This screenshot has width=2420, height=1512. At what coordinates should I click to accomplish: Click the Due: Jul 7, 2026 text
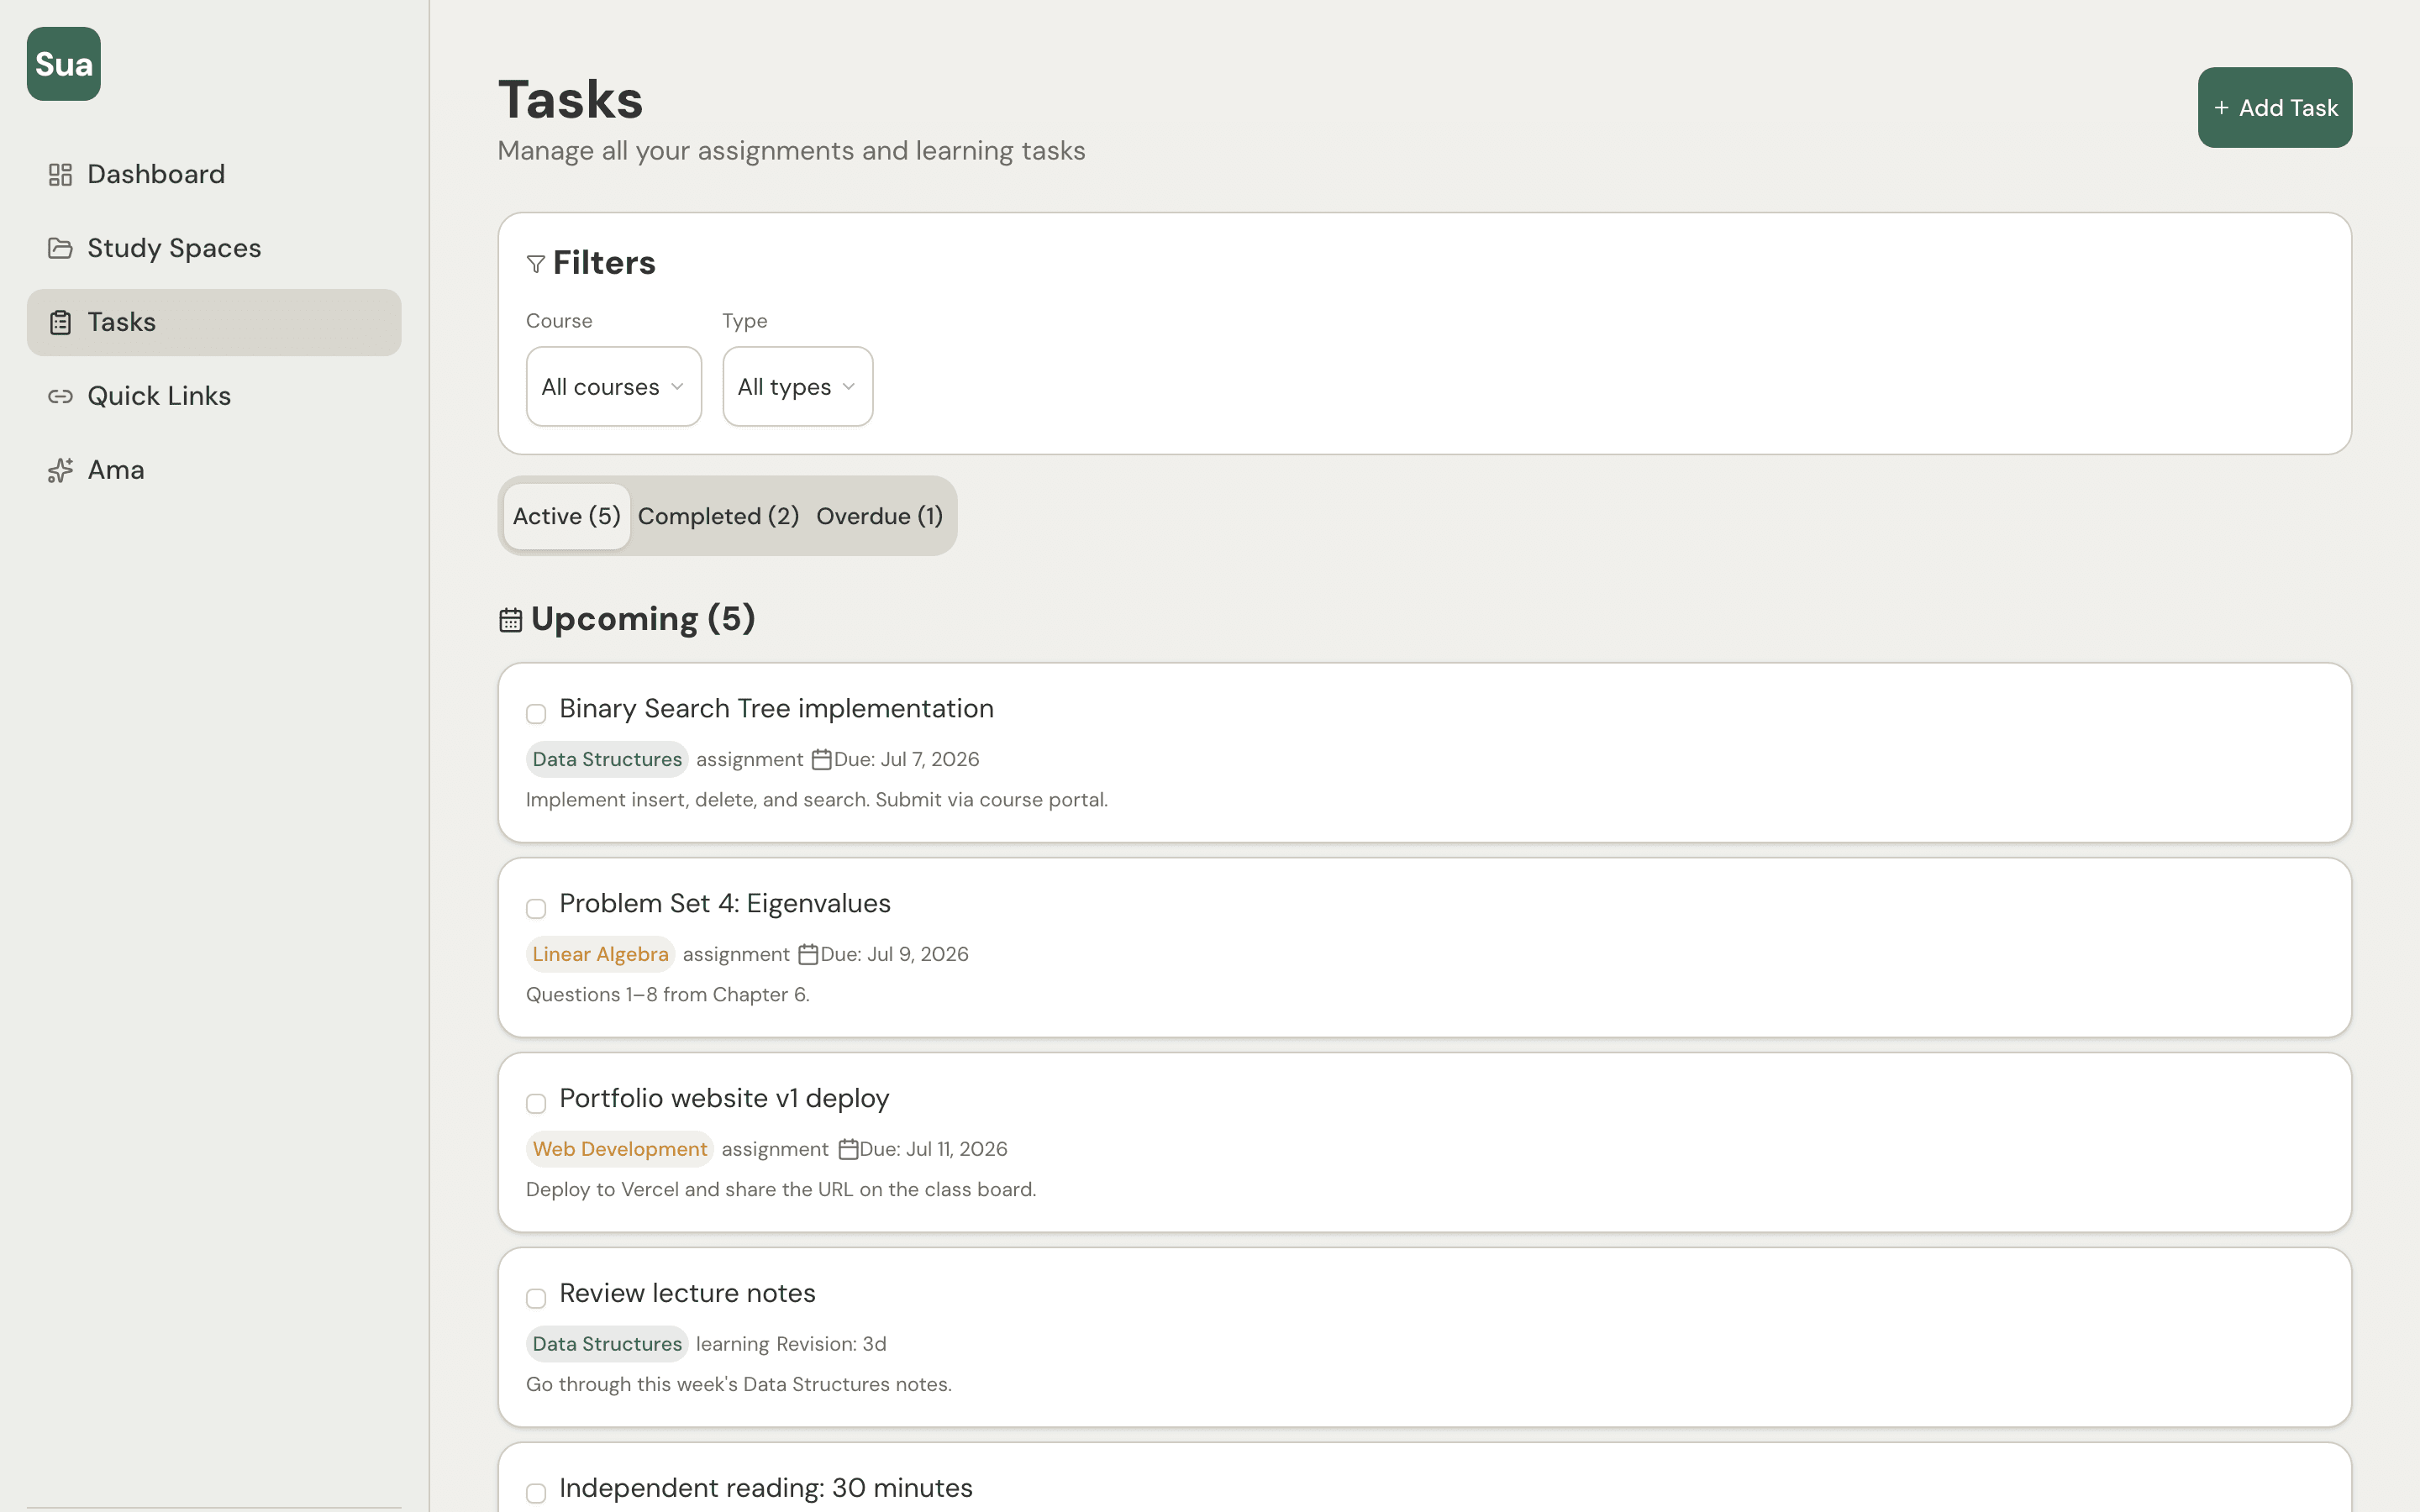(906, 759)
